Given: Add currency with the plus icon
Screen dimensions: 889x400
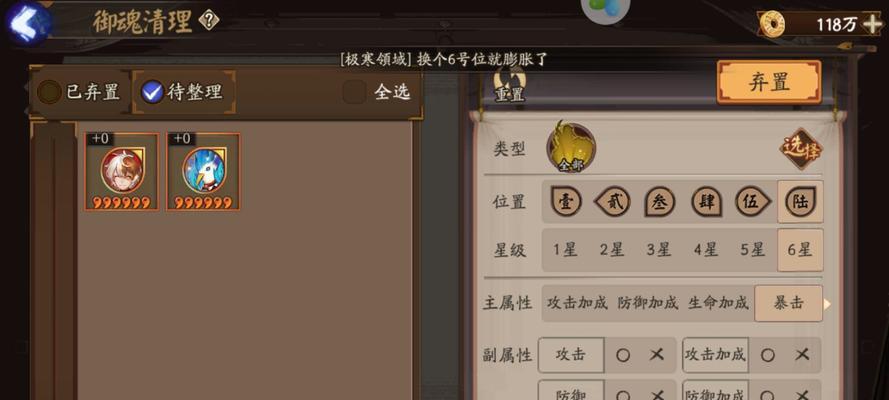Looking at the screenshot, I should 871,24.
